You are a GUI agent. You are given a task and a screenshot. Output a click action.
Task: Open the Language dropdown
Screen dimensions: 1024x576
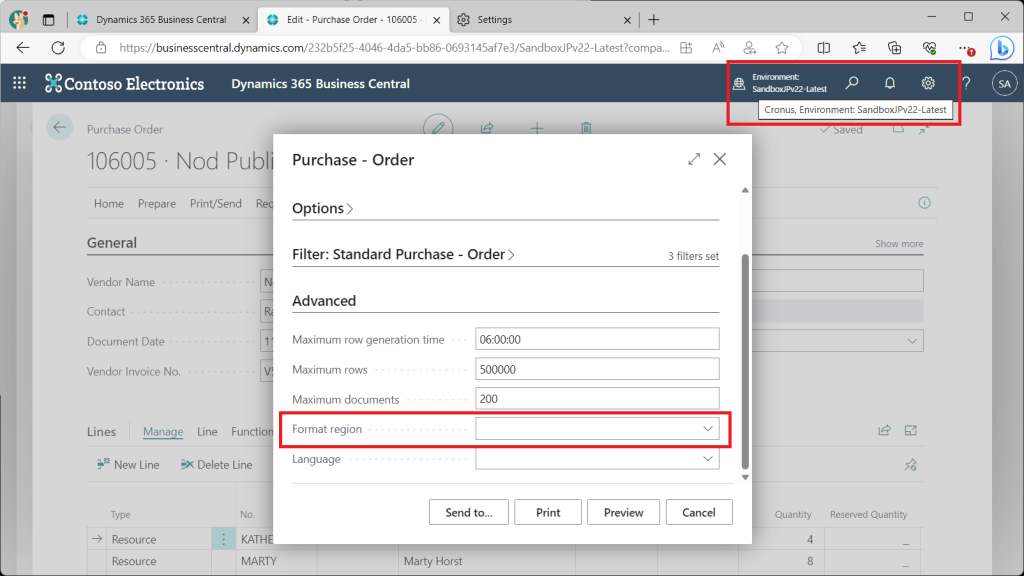click(707, 459)
